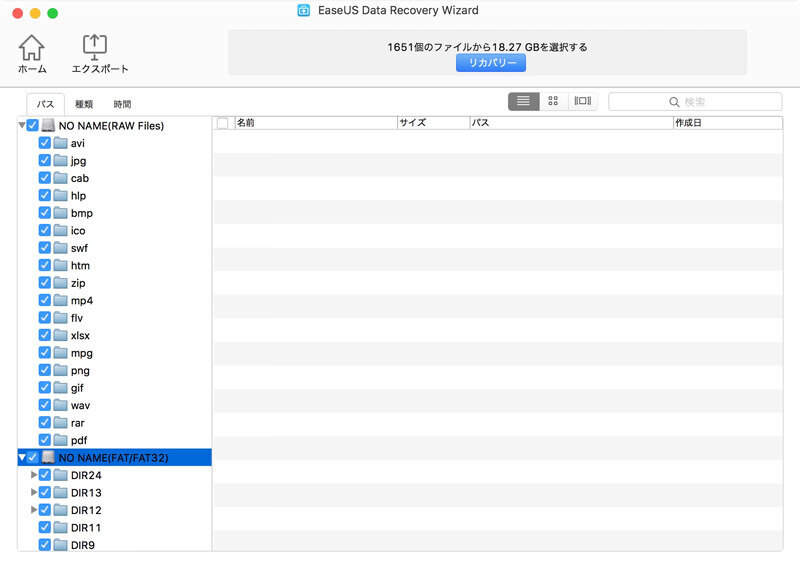Uncheck the DIR11 folder checkbox
Viewport: 800px width, 568px height.
44,527
